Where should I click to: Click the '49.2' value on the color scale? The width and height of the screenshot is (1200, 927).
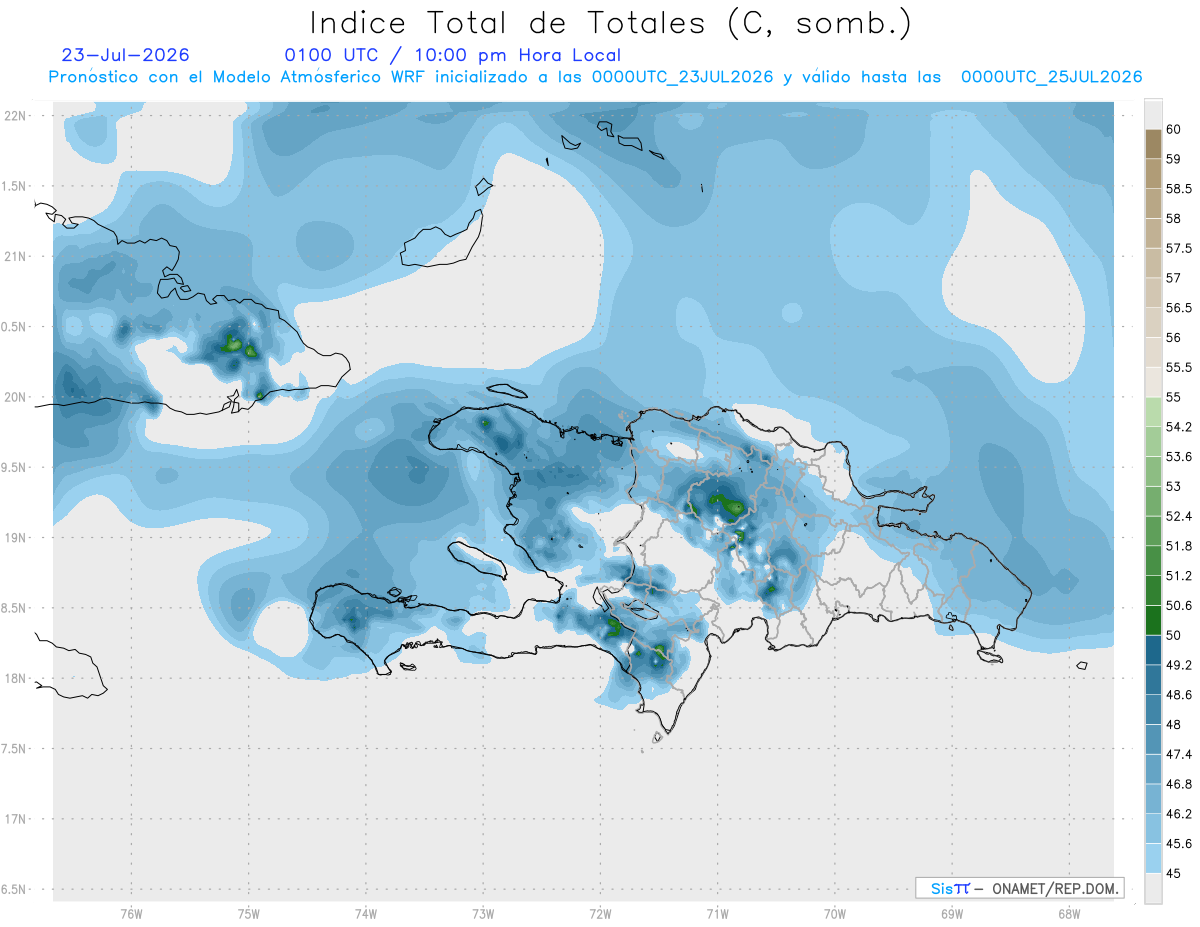click(x=1178, y=665)
